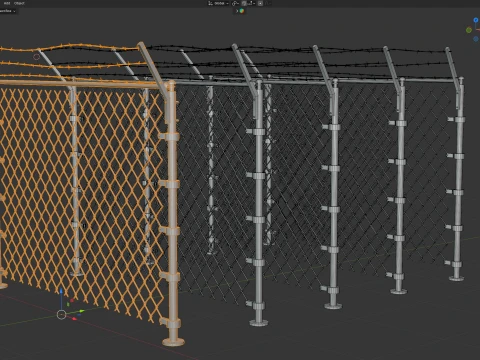This screenshot has height=360, width=480.
Task: Select the black barbed wire strand on top
Action: [300, 50]
